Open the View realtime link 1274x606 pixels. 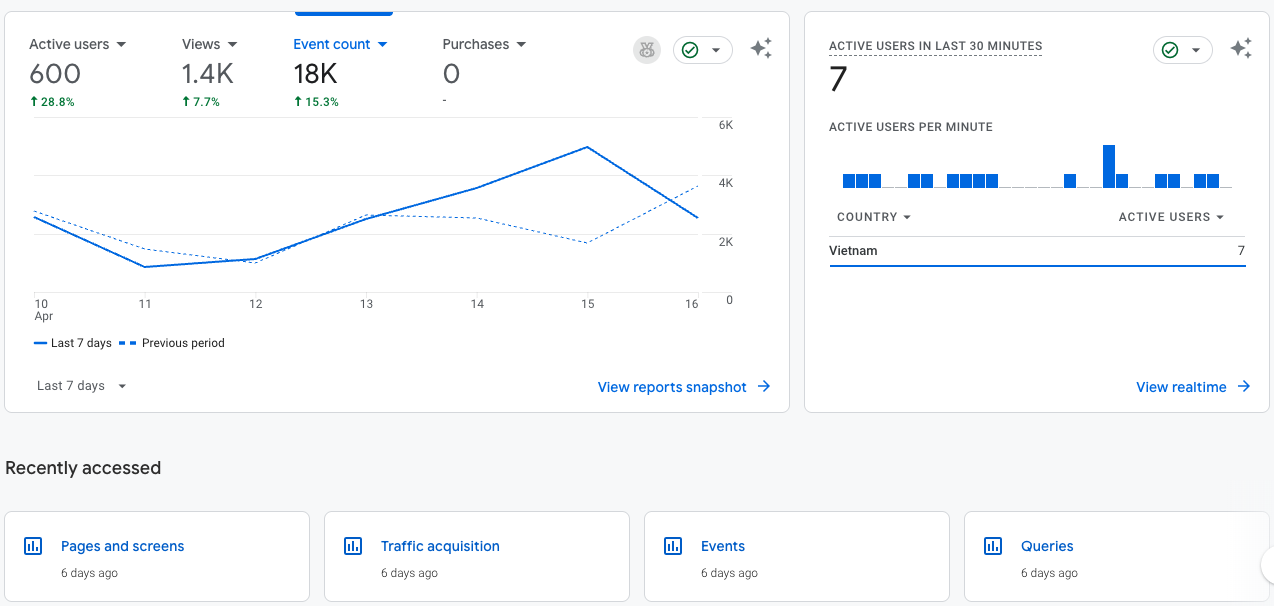[1181, 387]
